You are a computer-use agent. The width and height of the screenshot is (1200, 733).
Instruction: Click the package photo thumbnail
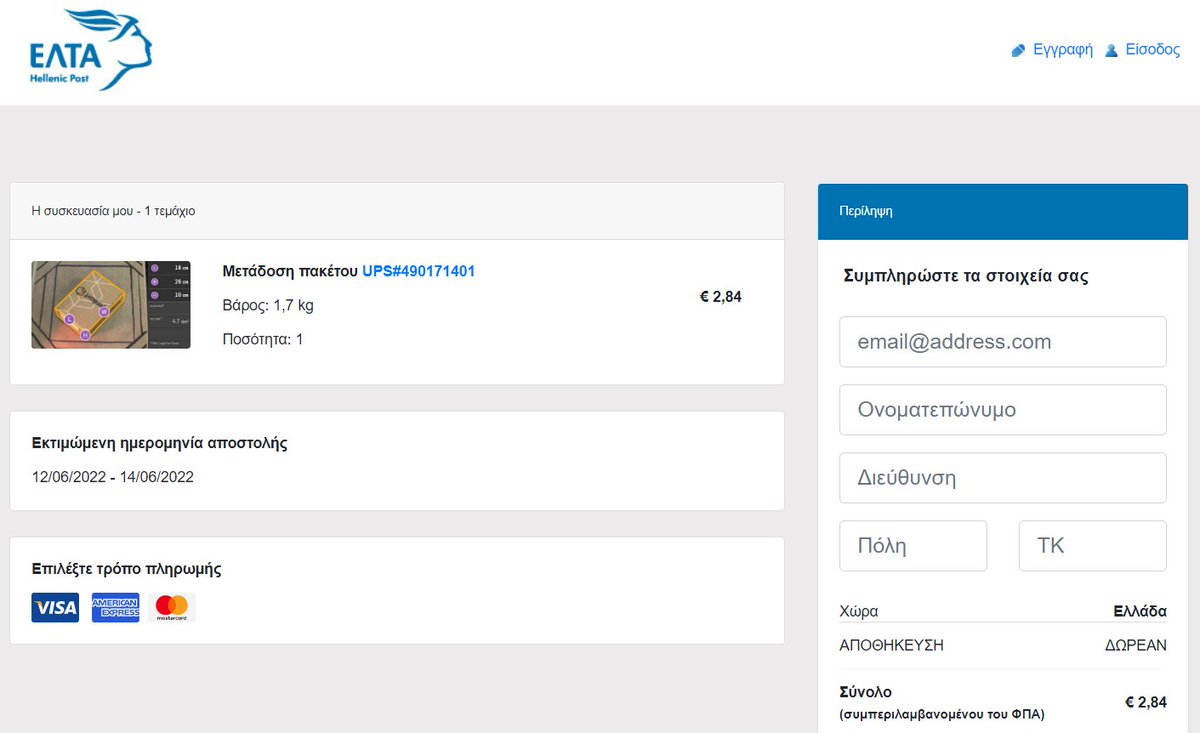[111, 305]
